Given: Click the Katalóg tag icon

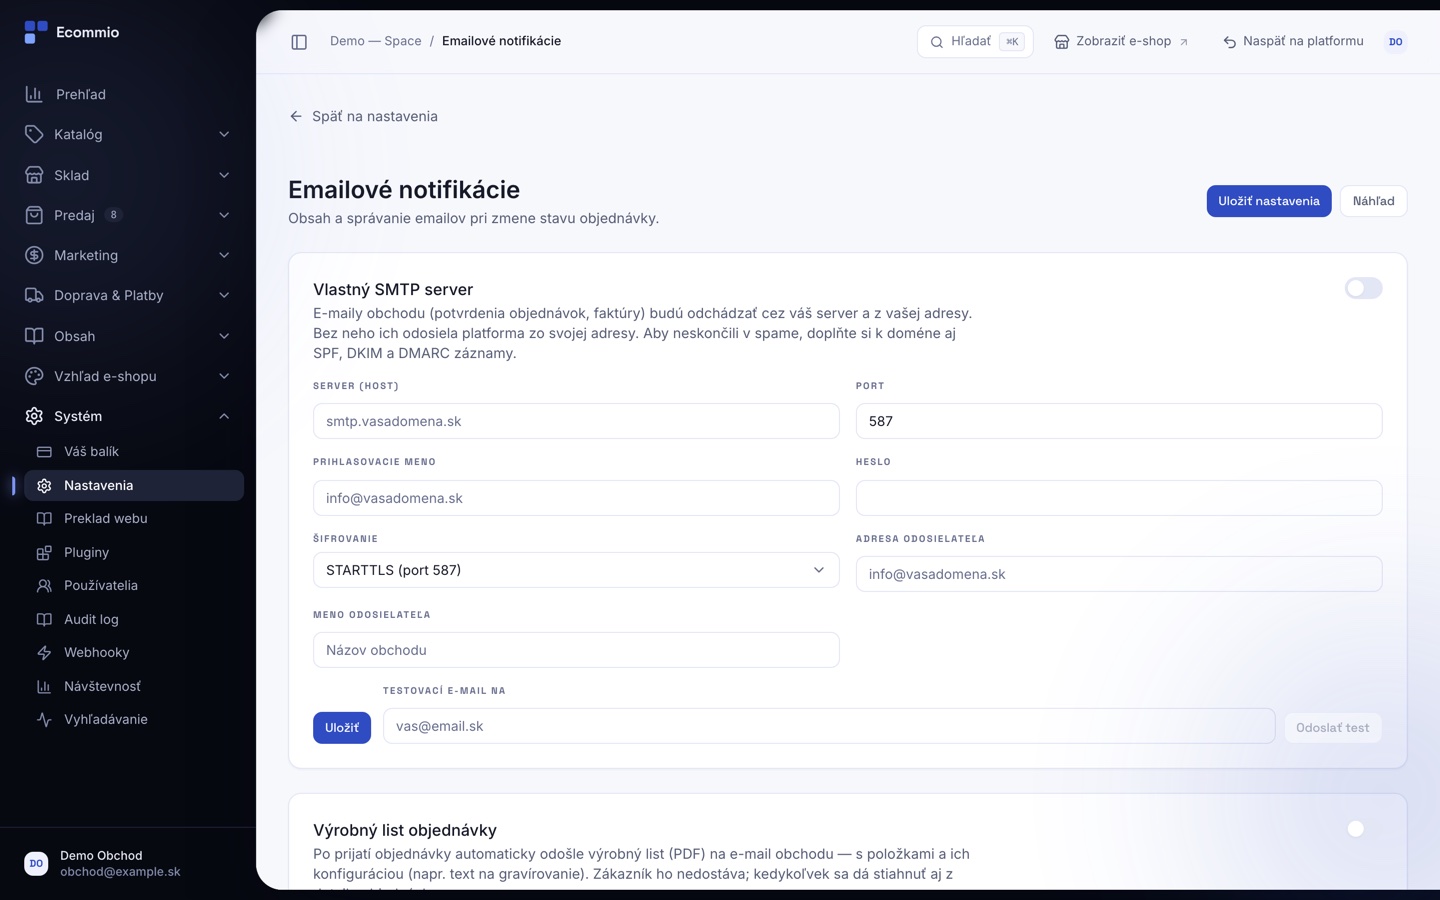Looking at the screenshot, I should pyautogui.click(x=34, y=134).
